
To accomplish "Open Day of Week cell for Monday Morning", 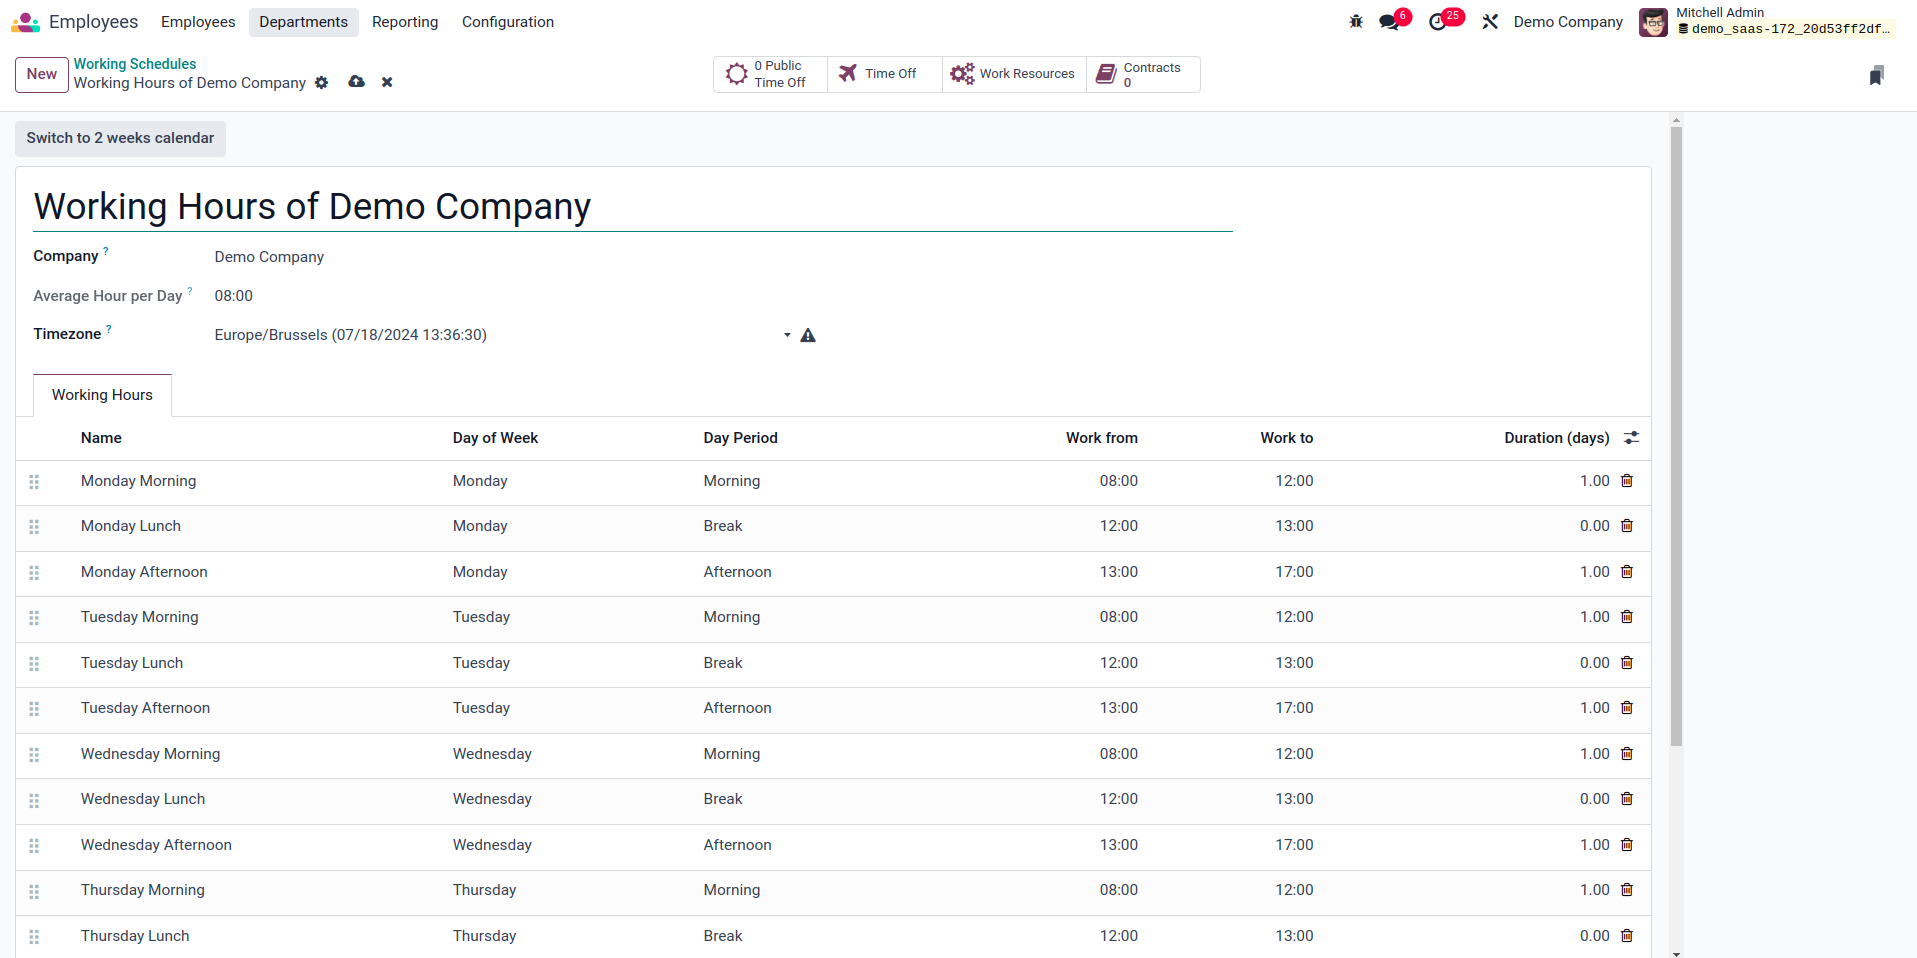I will 570,481.
